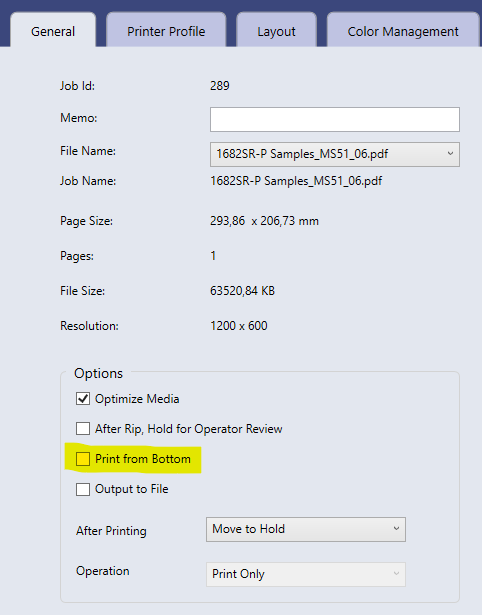
Task: Enable the Output to File checkbox
Action: (x=83, y=489)
